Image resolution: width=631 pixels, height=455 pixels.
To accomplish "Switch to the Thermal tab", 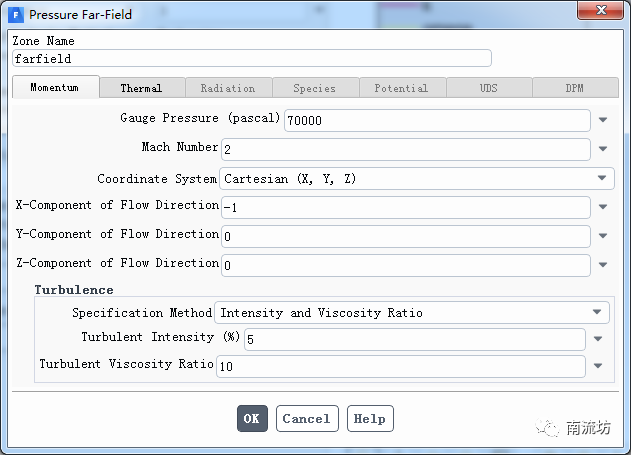I will tap(141, 88).
